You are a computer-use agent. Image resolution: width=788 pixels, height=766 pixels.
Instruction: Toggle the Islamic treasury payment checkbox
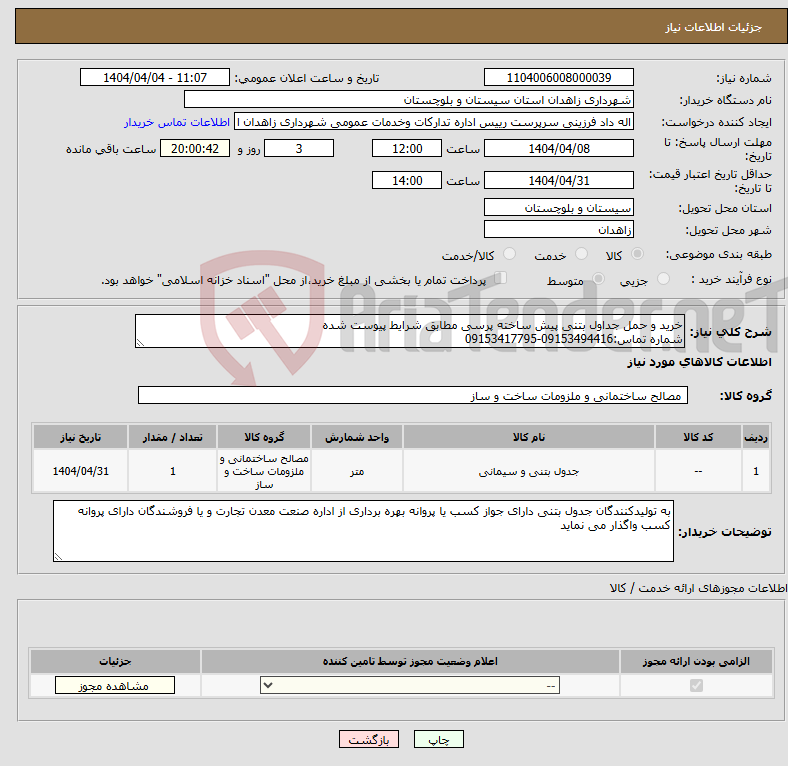(x=501, y=278)
